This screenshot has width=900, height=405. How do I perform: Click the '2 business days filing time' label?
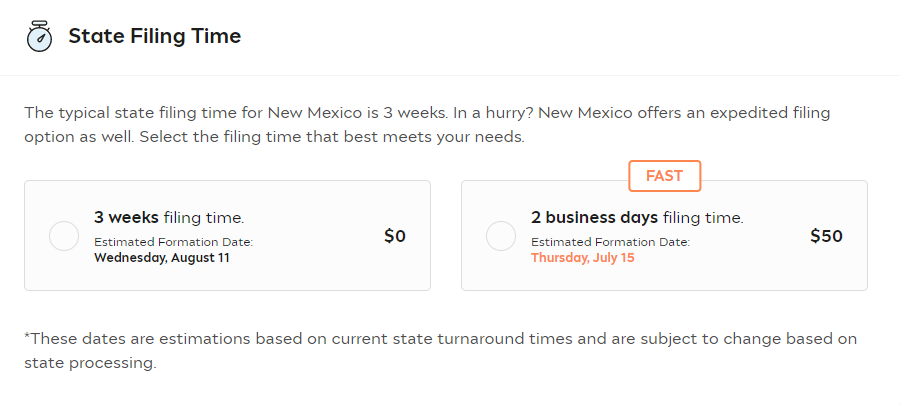click(x=637, y=217)
